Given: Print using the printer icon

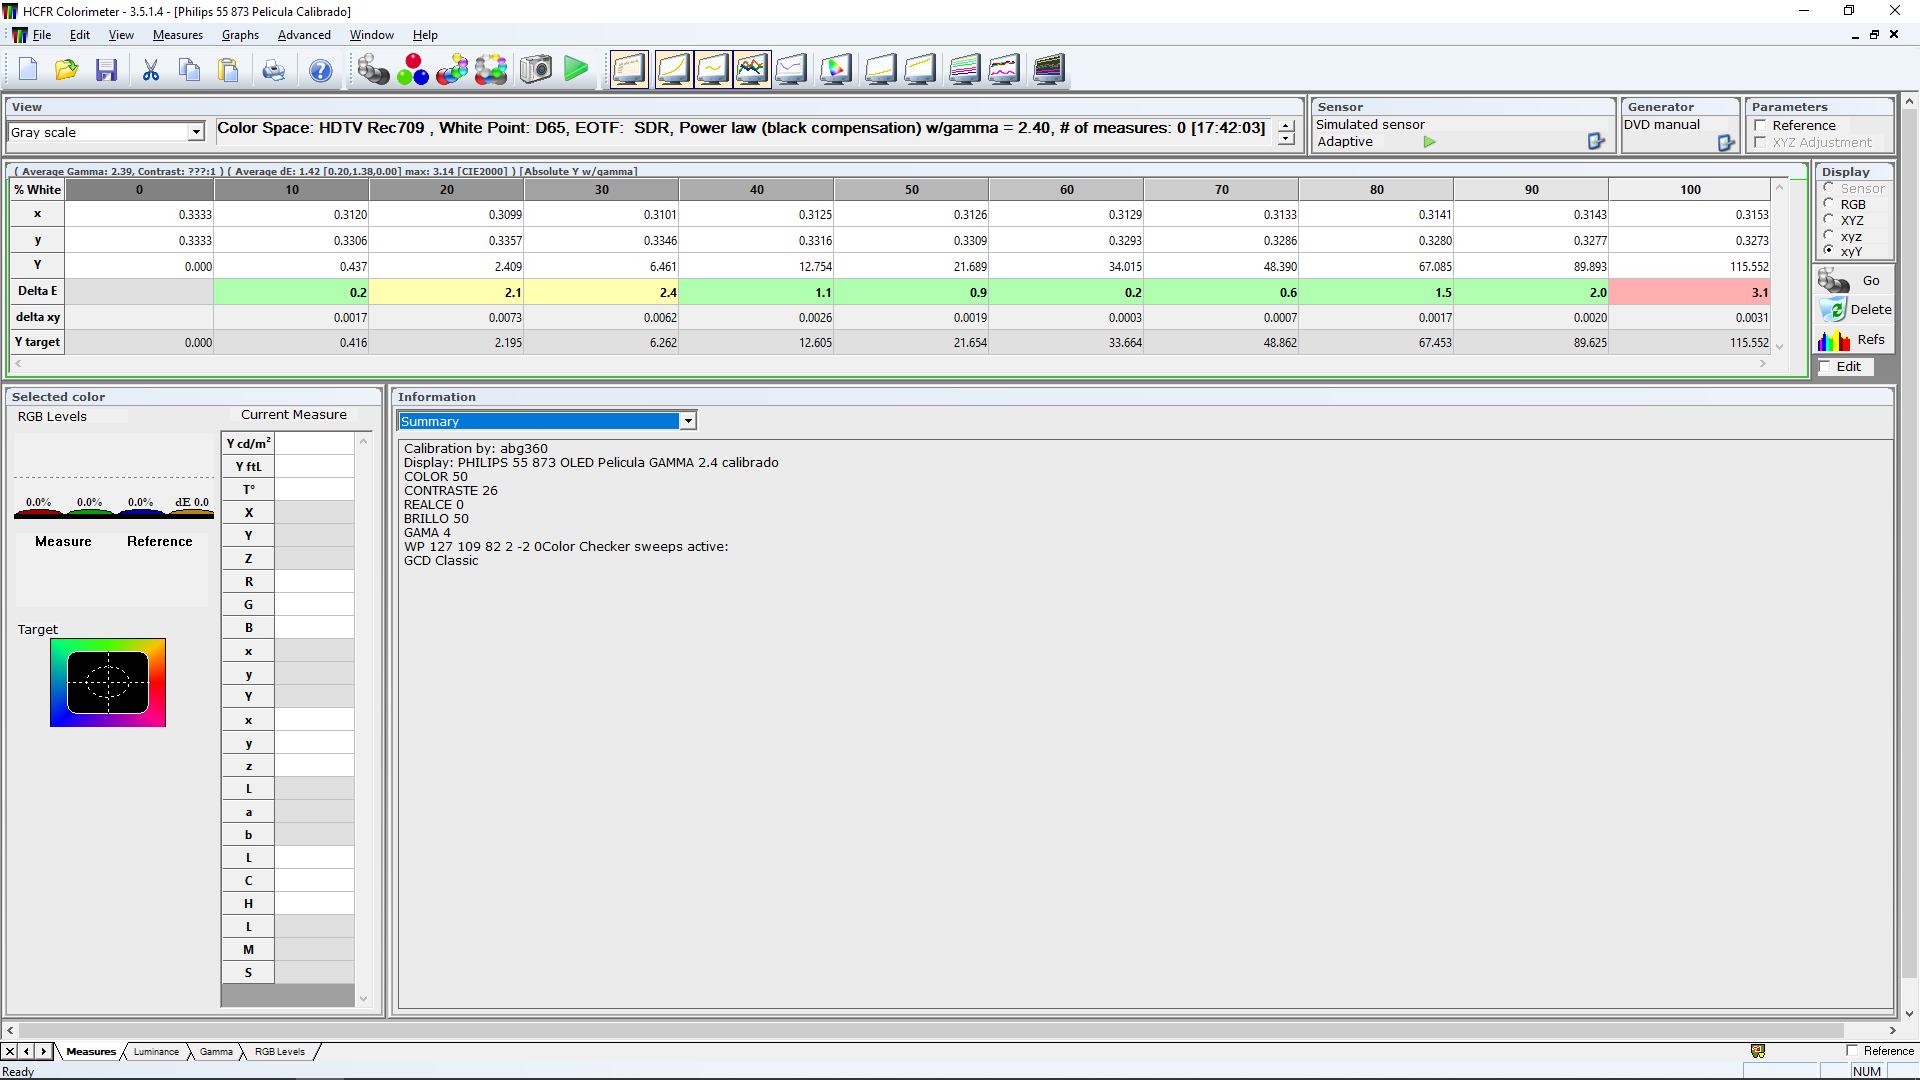Looking at the screenshot, I should coord(273,70).
